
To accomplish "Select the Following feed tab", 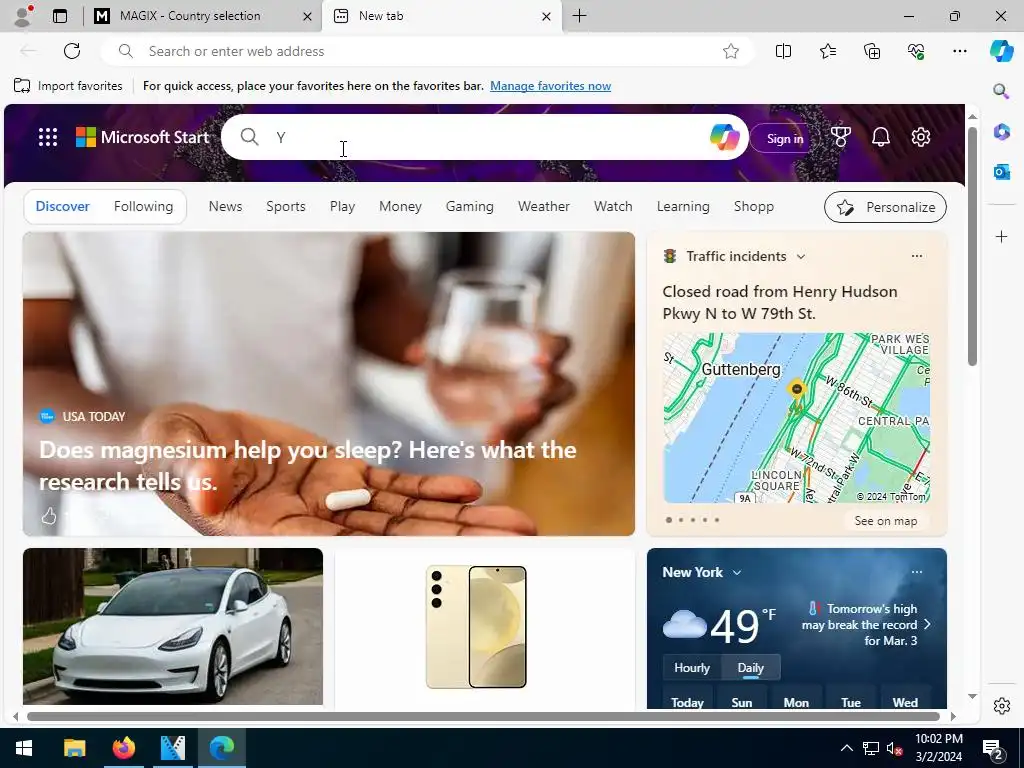I will coord(144,206).
